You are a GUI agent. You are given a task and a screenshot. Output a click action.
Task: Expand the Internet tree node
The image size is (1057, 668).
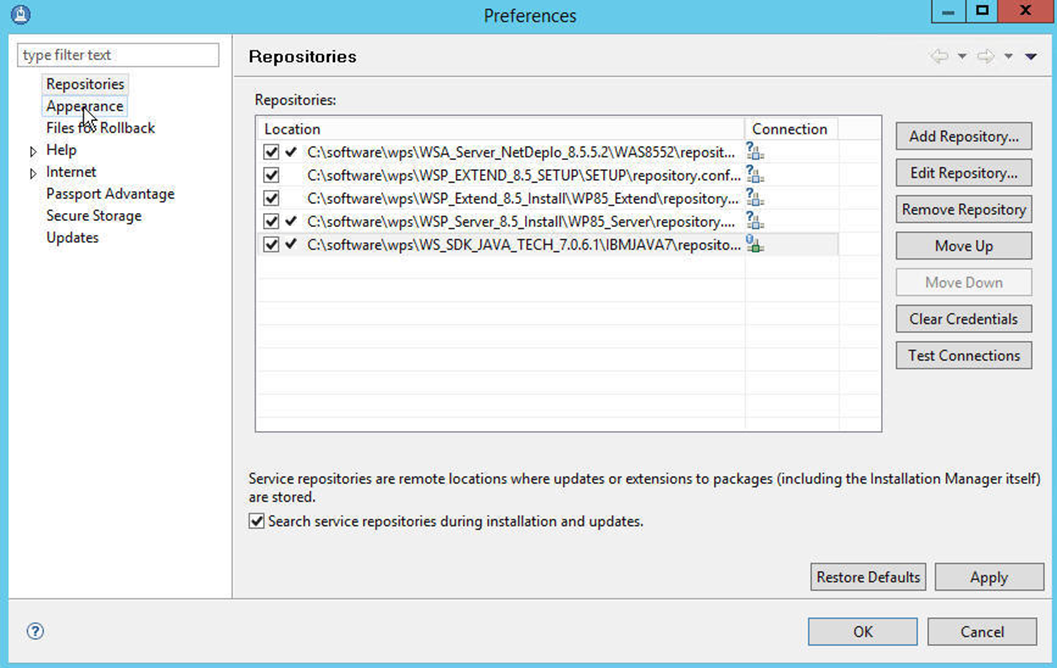[x=33, y=173]
